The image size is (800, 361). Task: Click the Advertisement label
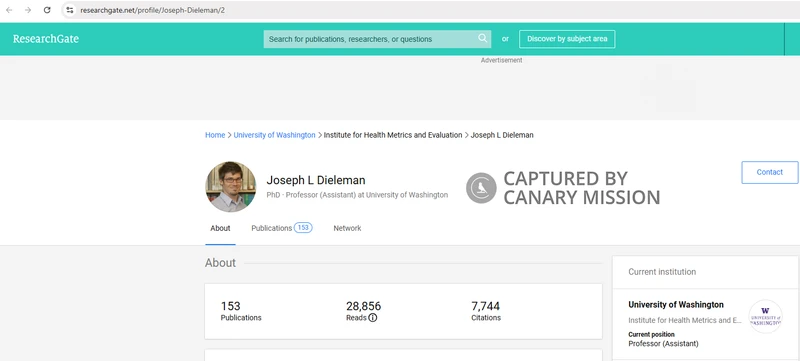pyautogui.click(x=502, y=60)
